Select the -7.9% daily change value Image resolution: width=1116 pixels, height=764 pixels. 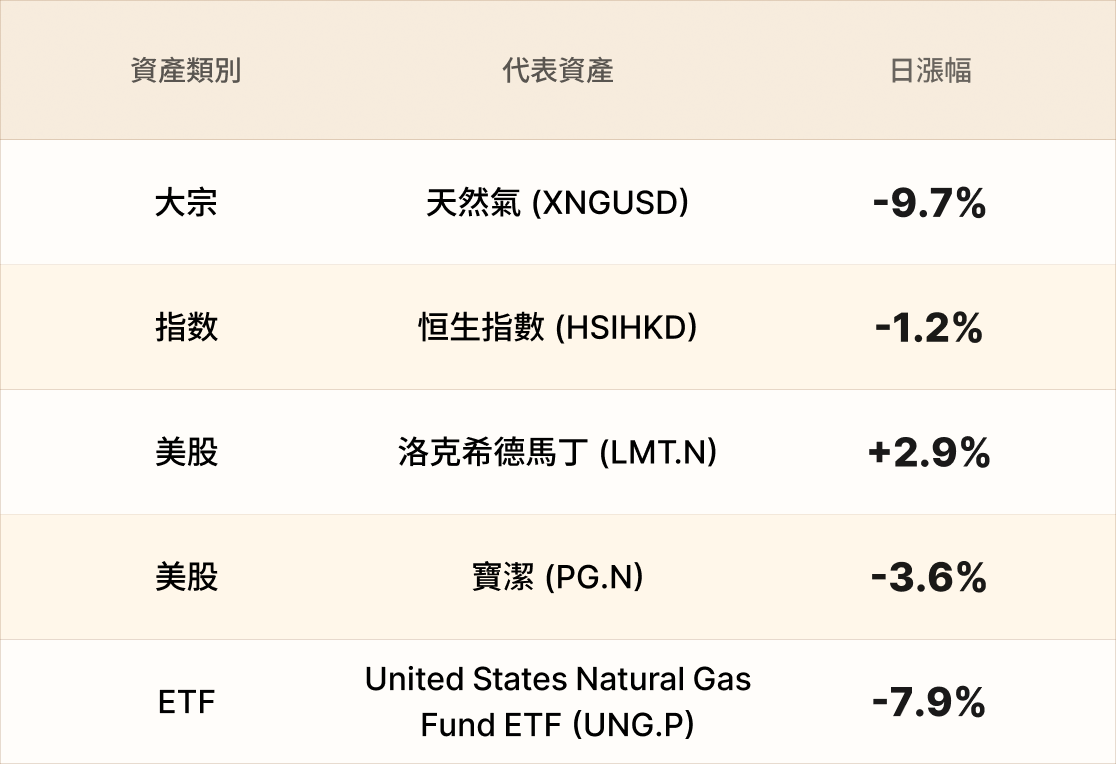930,702
